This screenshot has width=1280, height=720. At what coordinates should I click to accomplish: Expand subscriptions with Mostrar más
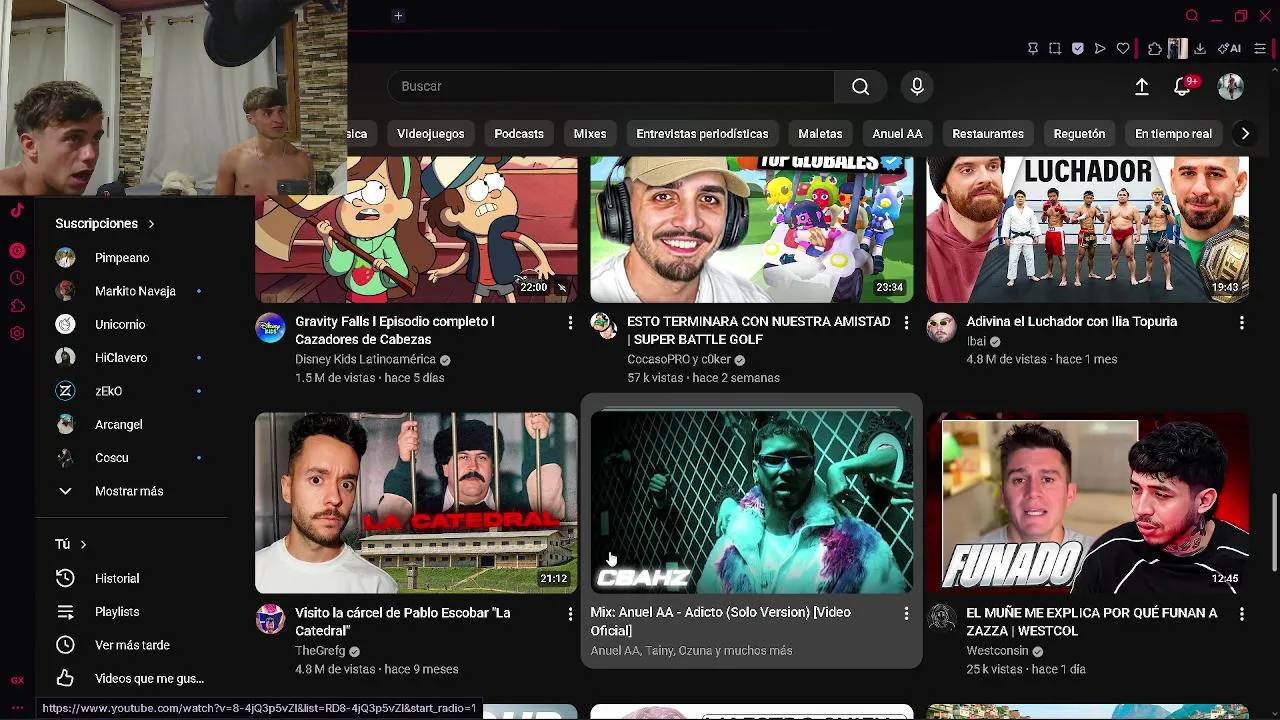tap(130, 491)
